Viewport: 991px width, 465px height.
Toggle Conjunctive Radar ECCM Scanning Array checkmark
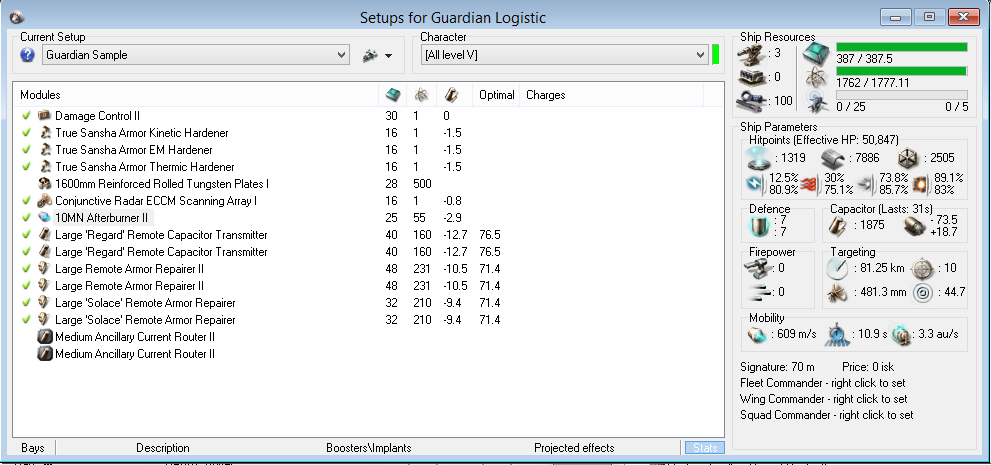coord(26,201)
